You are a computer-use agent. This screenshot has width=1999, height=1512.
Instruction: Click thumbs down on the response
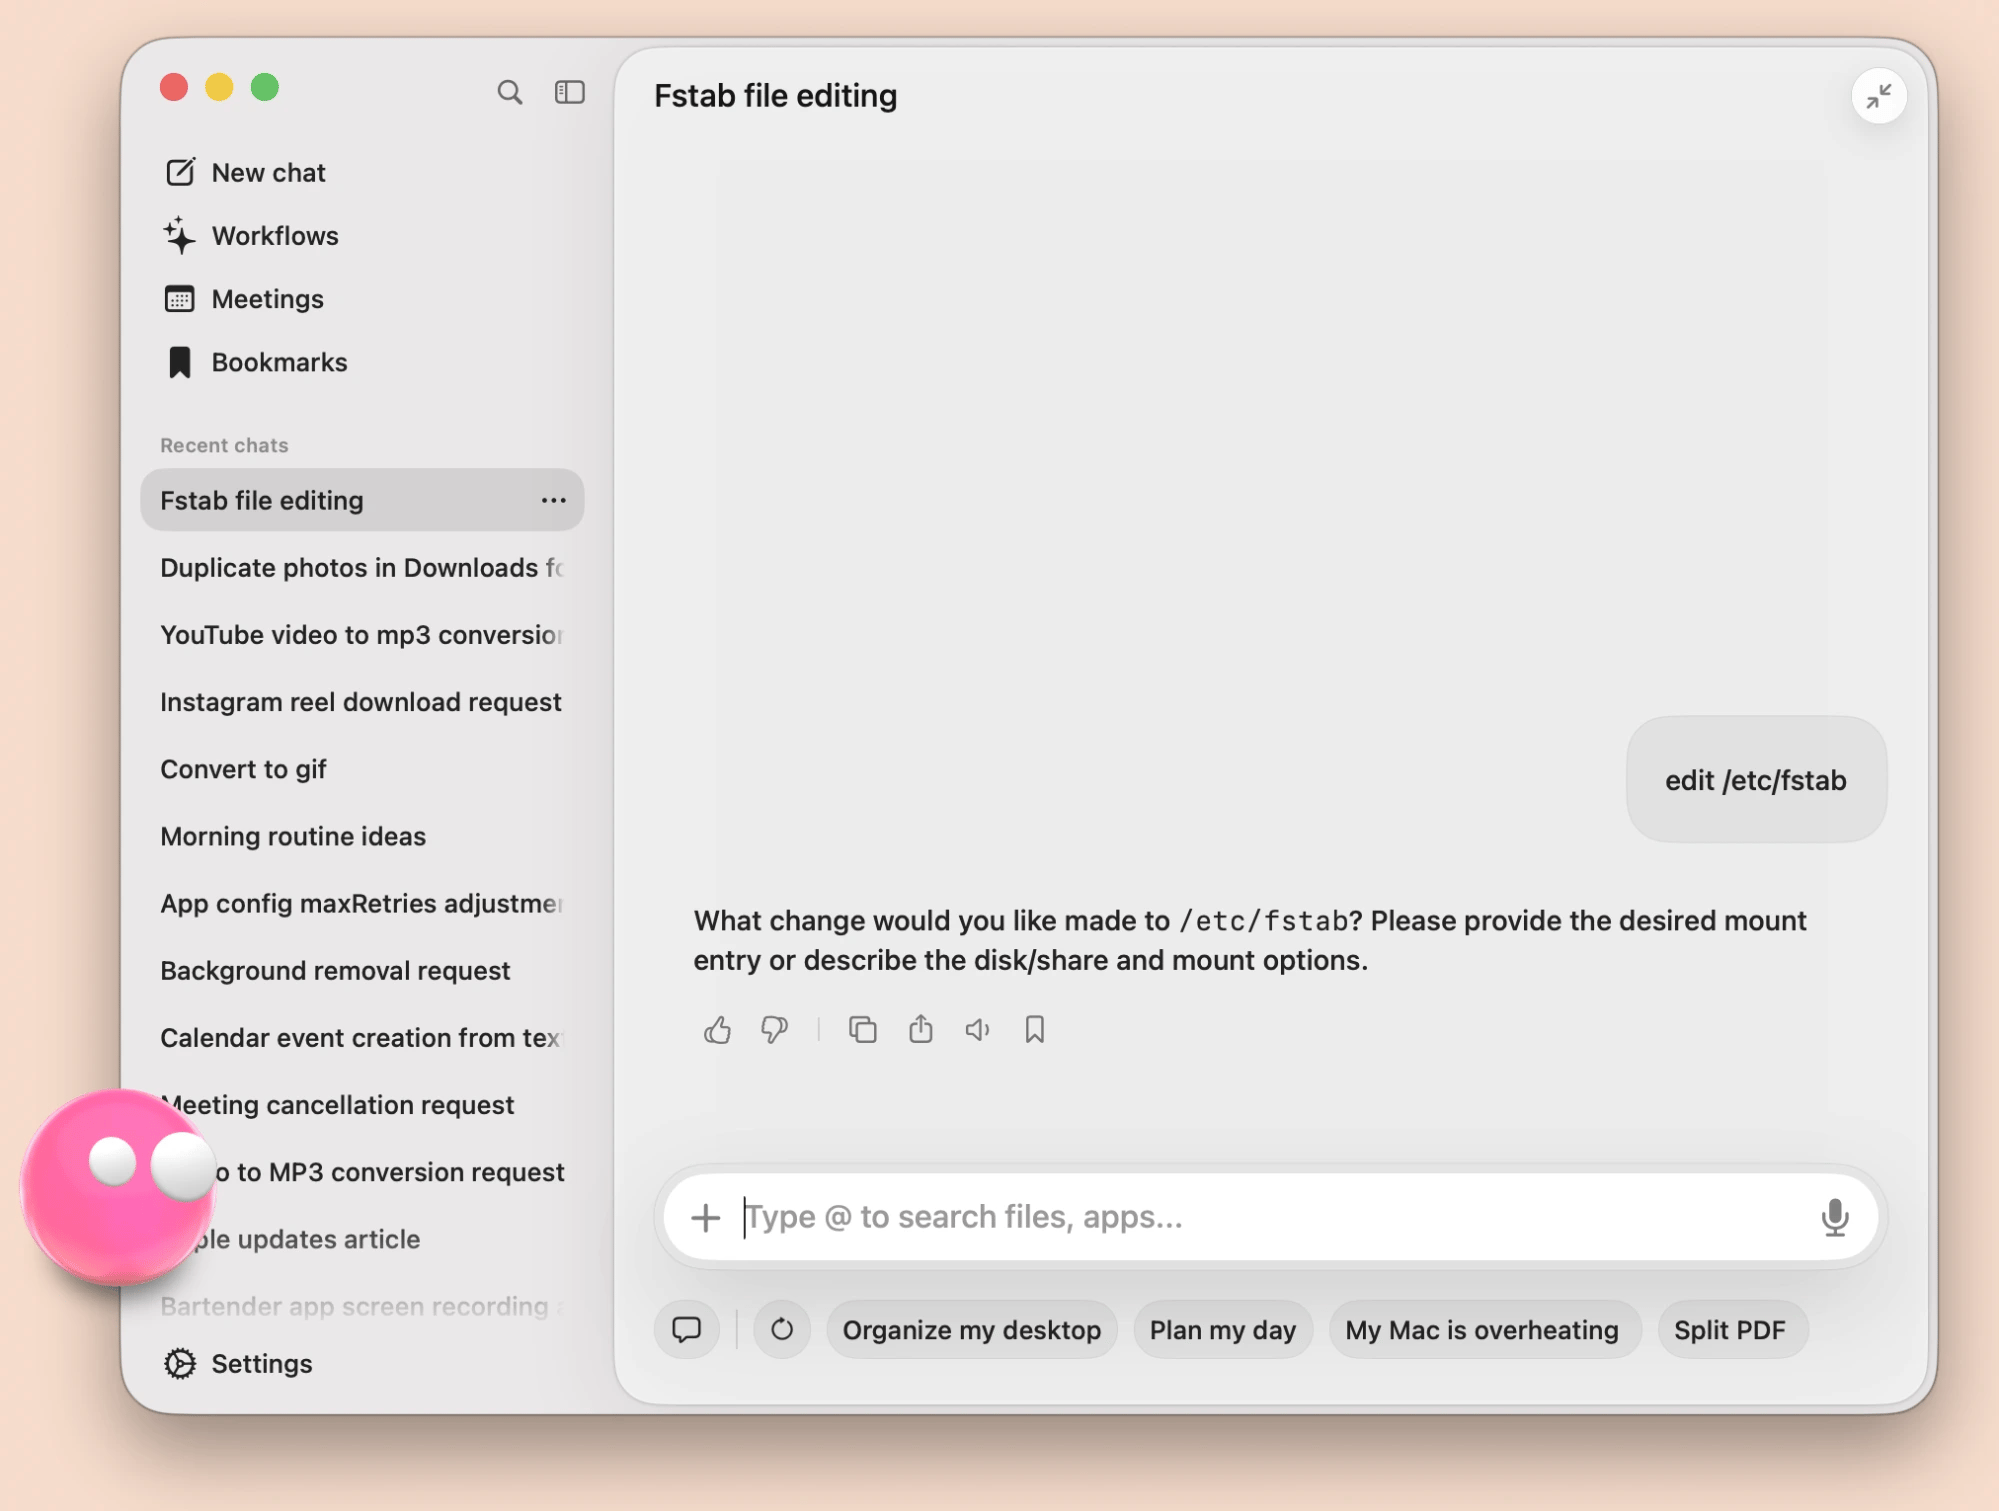[774, 1029]
